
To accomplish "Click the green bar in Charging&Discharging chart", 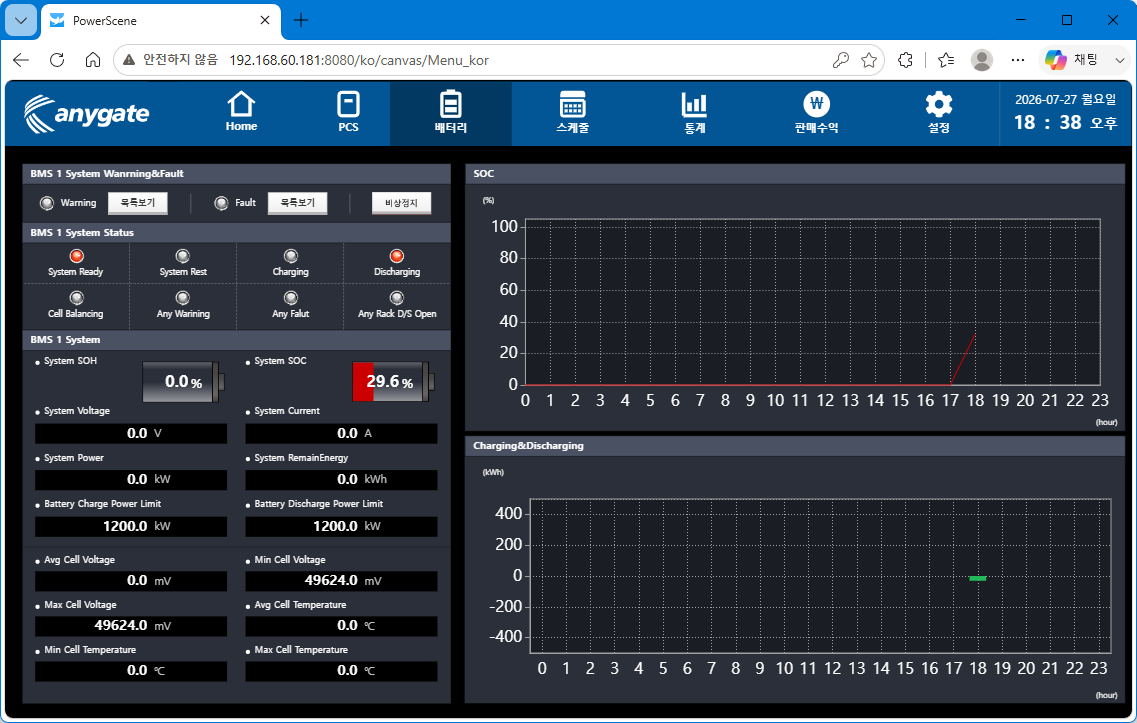I will pyautogui.click(x=977, y=578).
